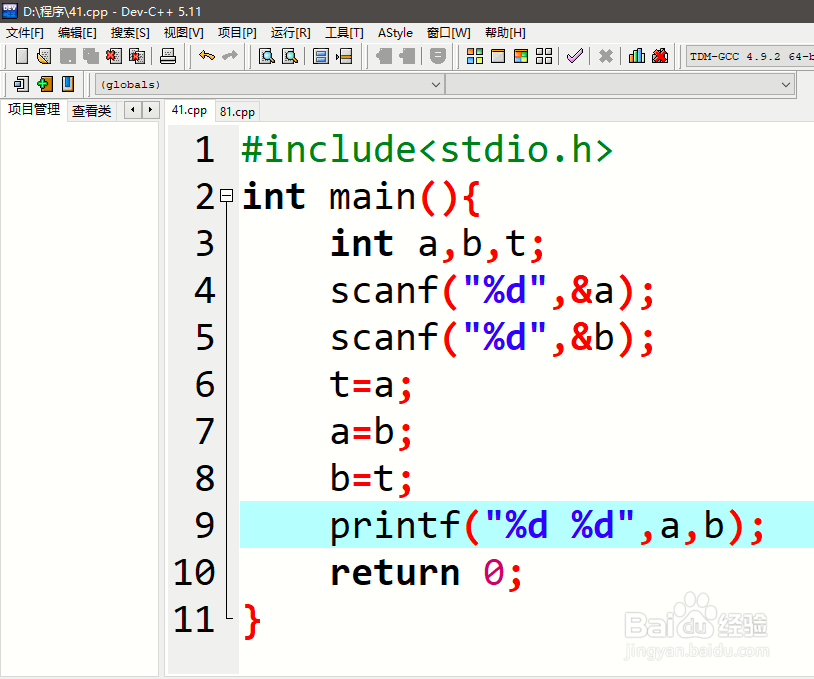Open the 视图[V] menu
The height and width of the screenshot is (679, 814).
[x=183, y=33]
